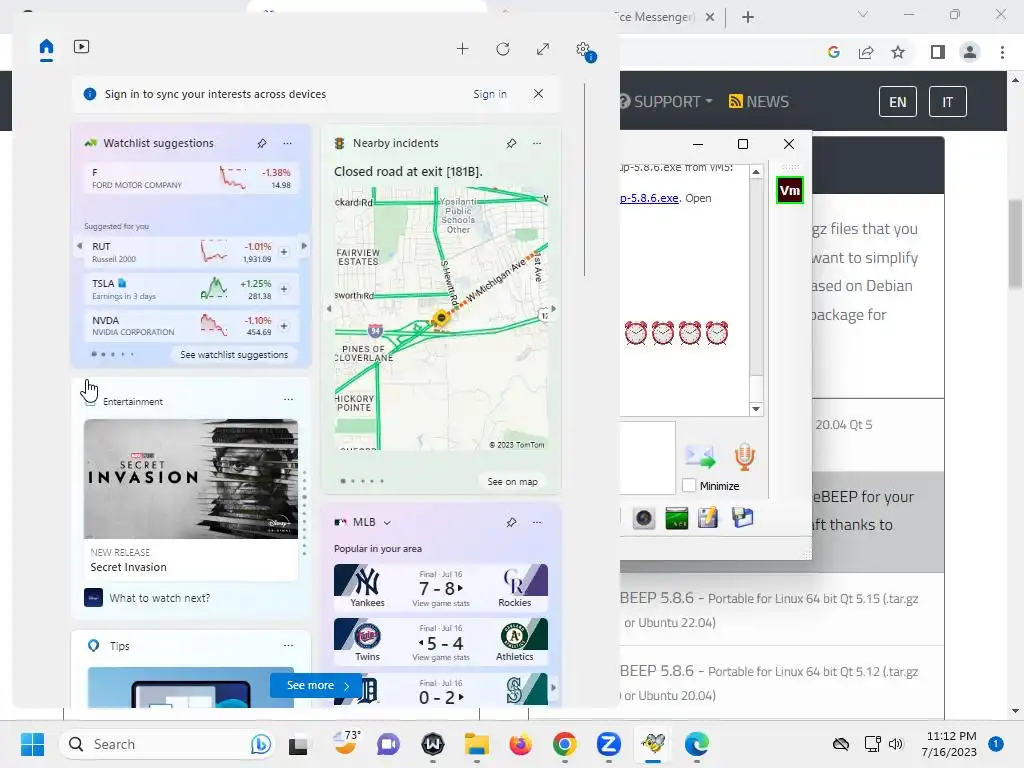The image size is (1024, 768).
Task: Pin the Watchlist suggestions widget
Action: tap(262, 143)
